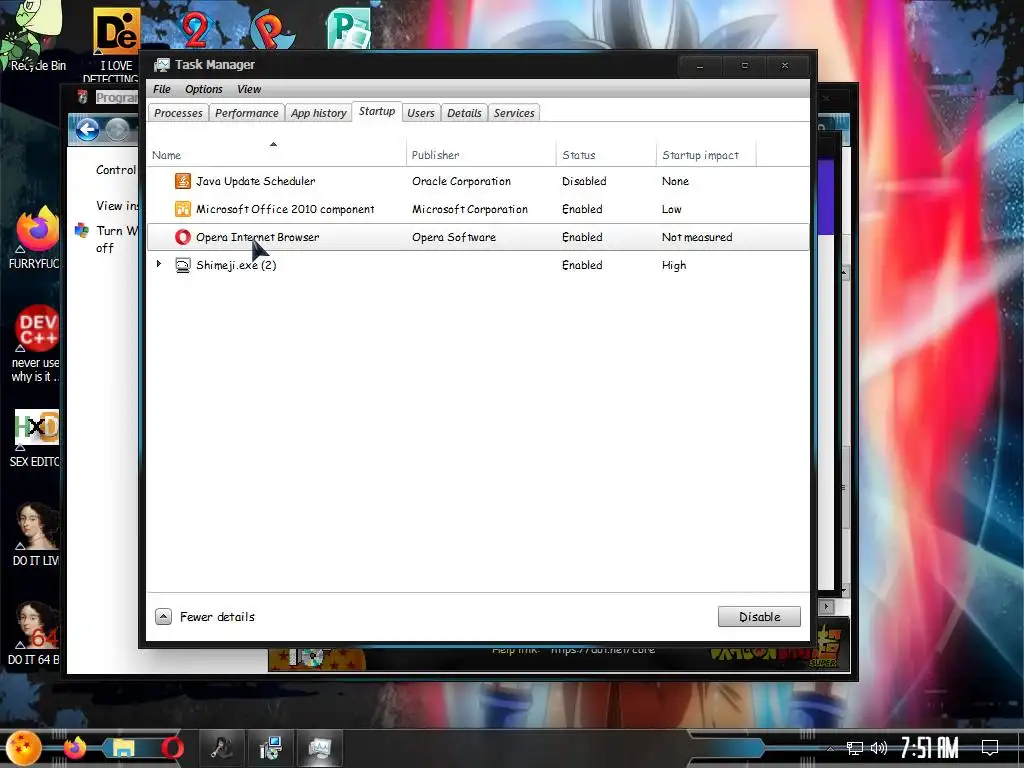Screen dimensions: 1024x768
Task: Show hidden tray icons arrow
Action: (830, 748)
